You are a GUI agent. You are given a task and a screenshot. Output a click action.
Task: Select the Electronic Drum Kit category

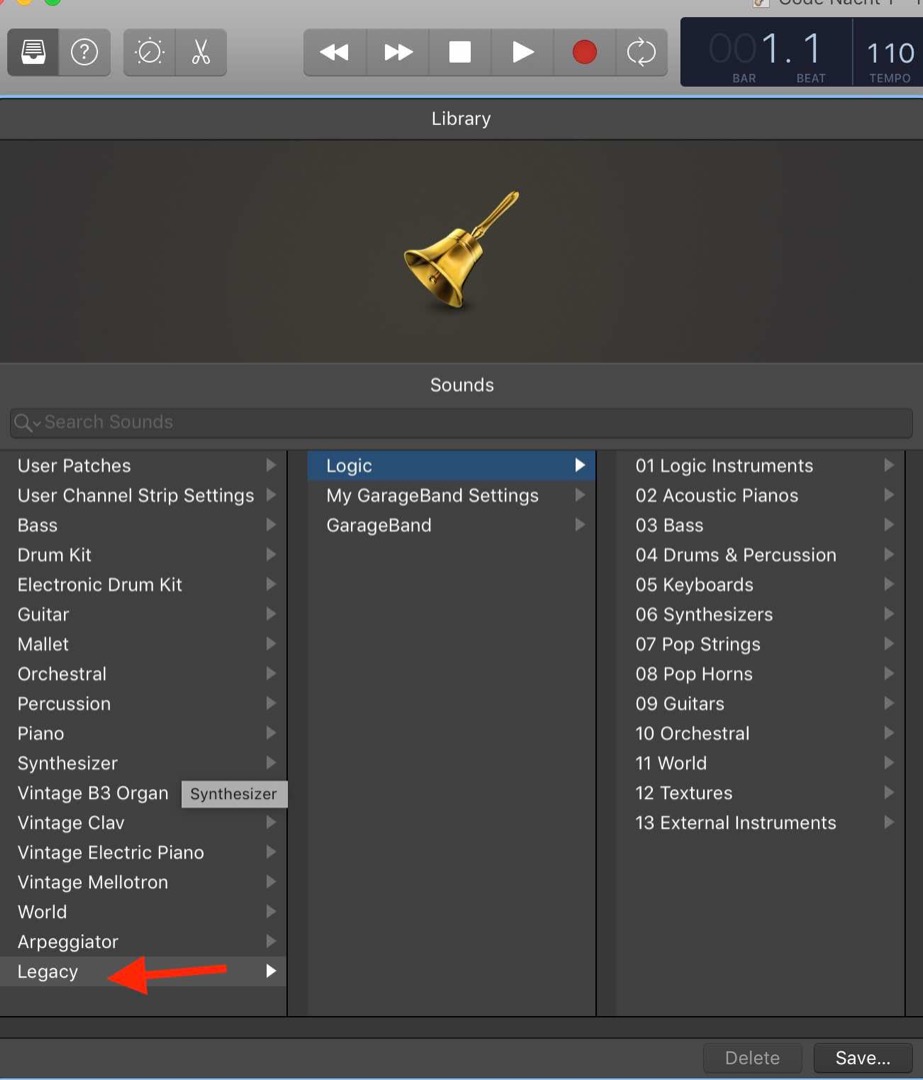coord(143,584)
